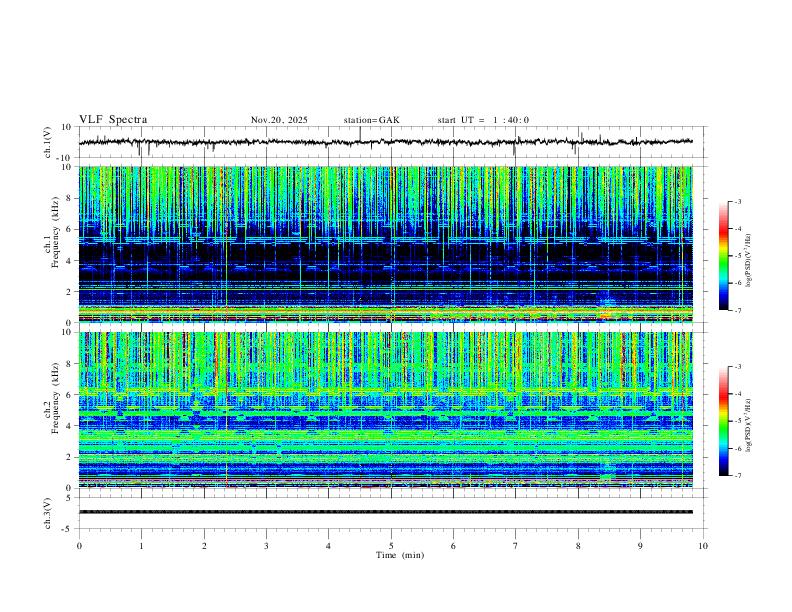Click inside the ch.1 spectrogram panel
792x612 pixels.
pyautogui.click(x=385, y=244)
